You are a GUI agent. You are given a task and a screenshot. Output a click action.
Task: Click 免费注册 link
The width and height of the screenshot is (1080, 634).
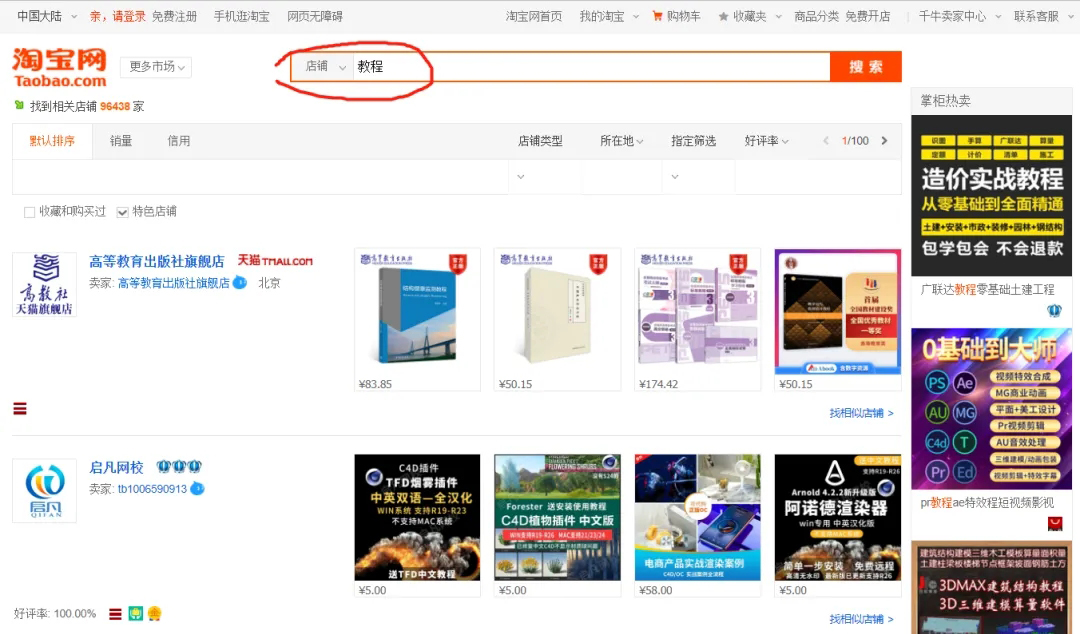[174, 16]
